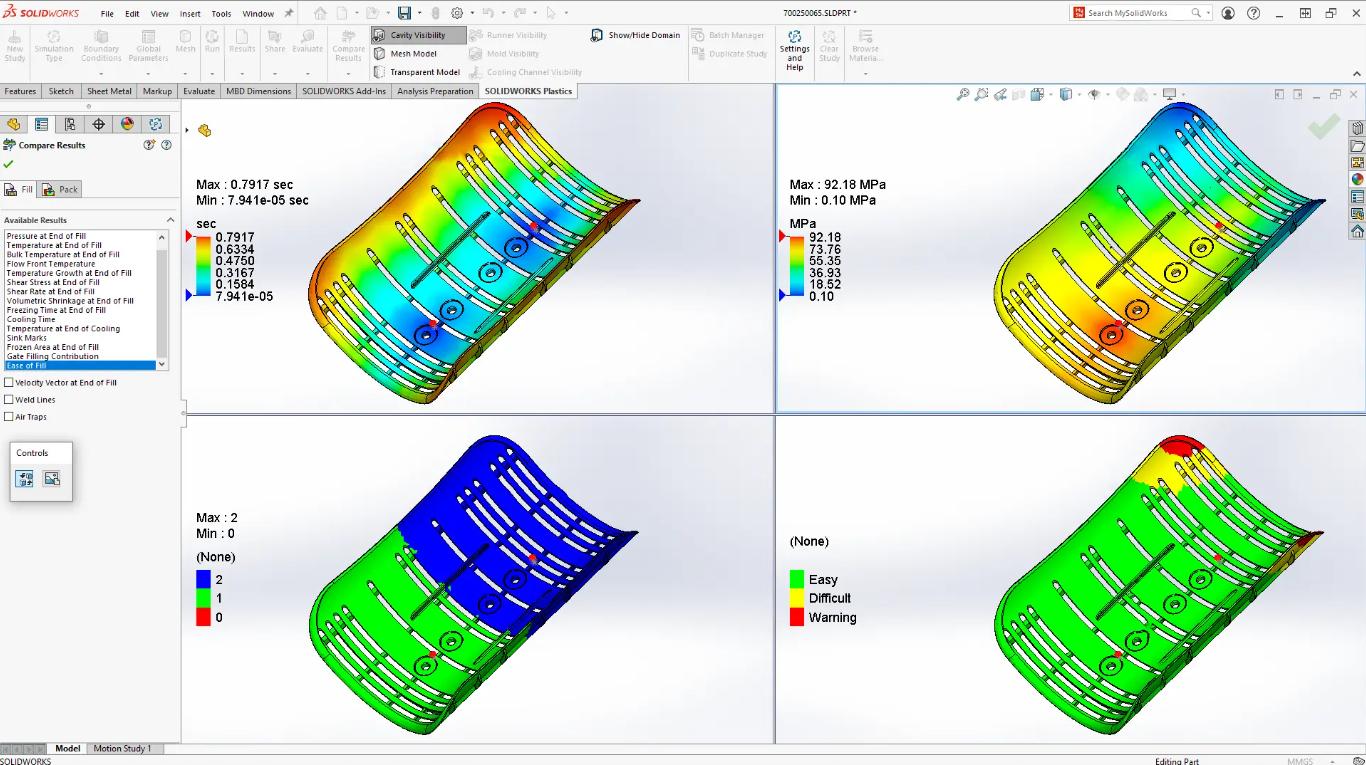Viewport: 1366px width, 765px height.
Task: Click the left Controls panel view icon
Action: pyautogui.click(x=25, y=479)
